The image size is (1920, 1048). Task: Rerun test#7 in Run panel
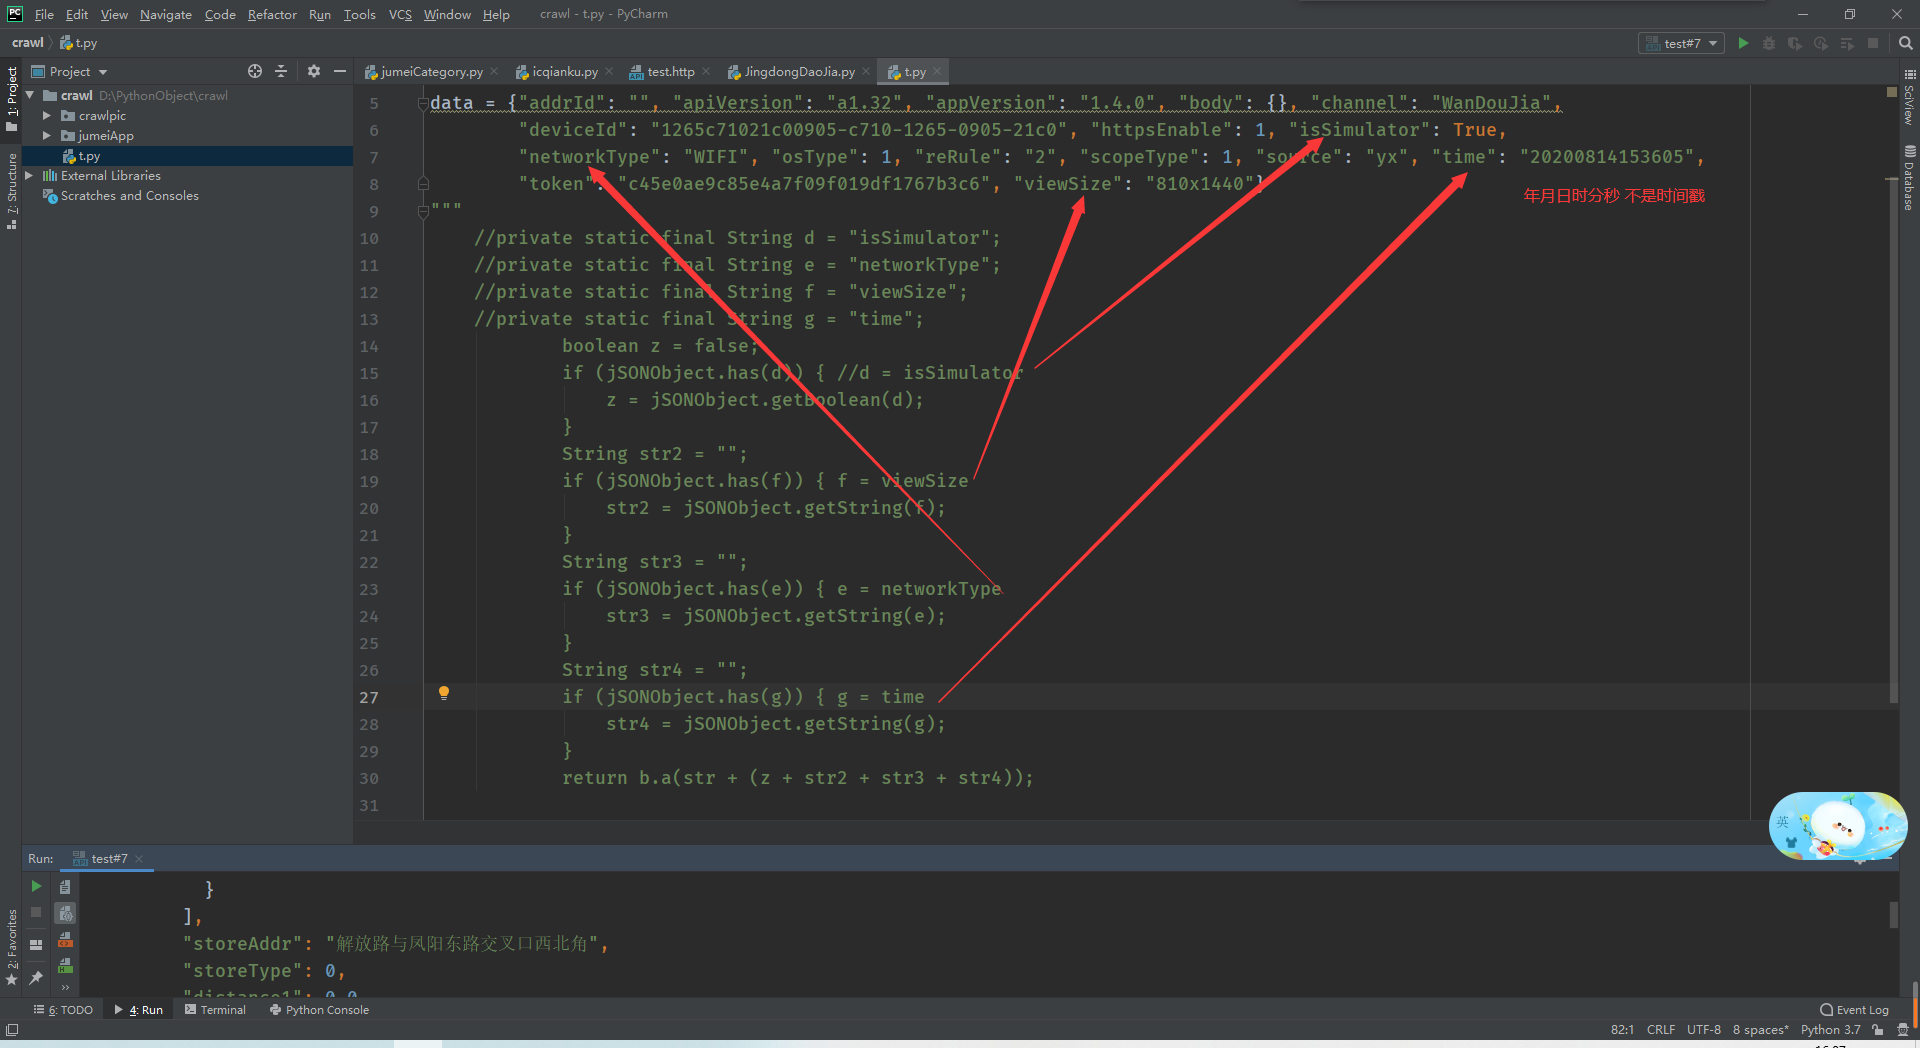36,886
